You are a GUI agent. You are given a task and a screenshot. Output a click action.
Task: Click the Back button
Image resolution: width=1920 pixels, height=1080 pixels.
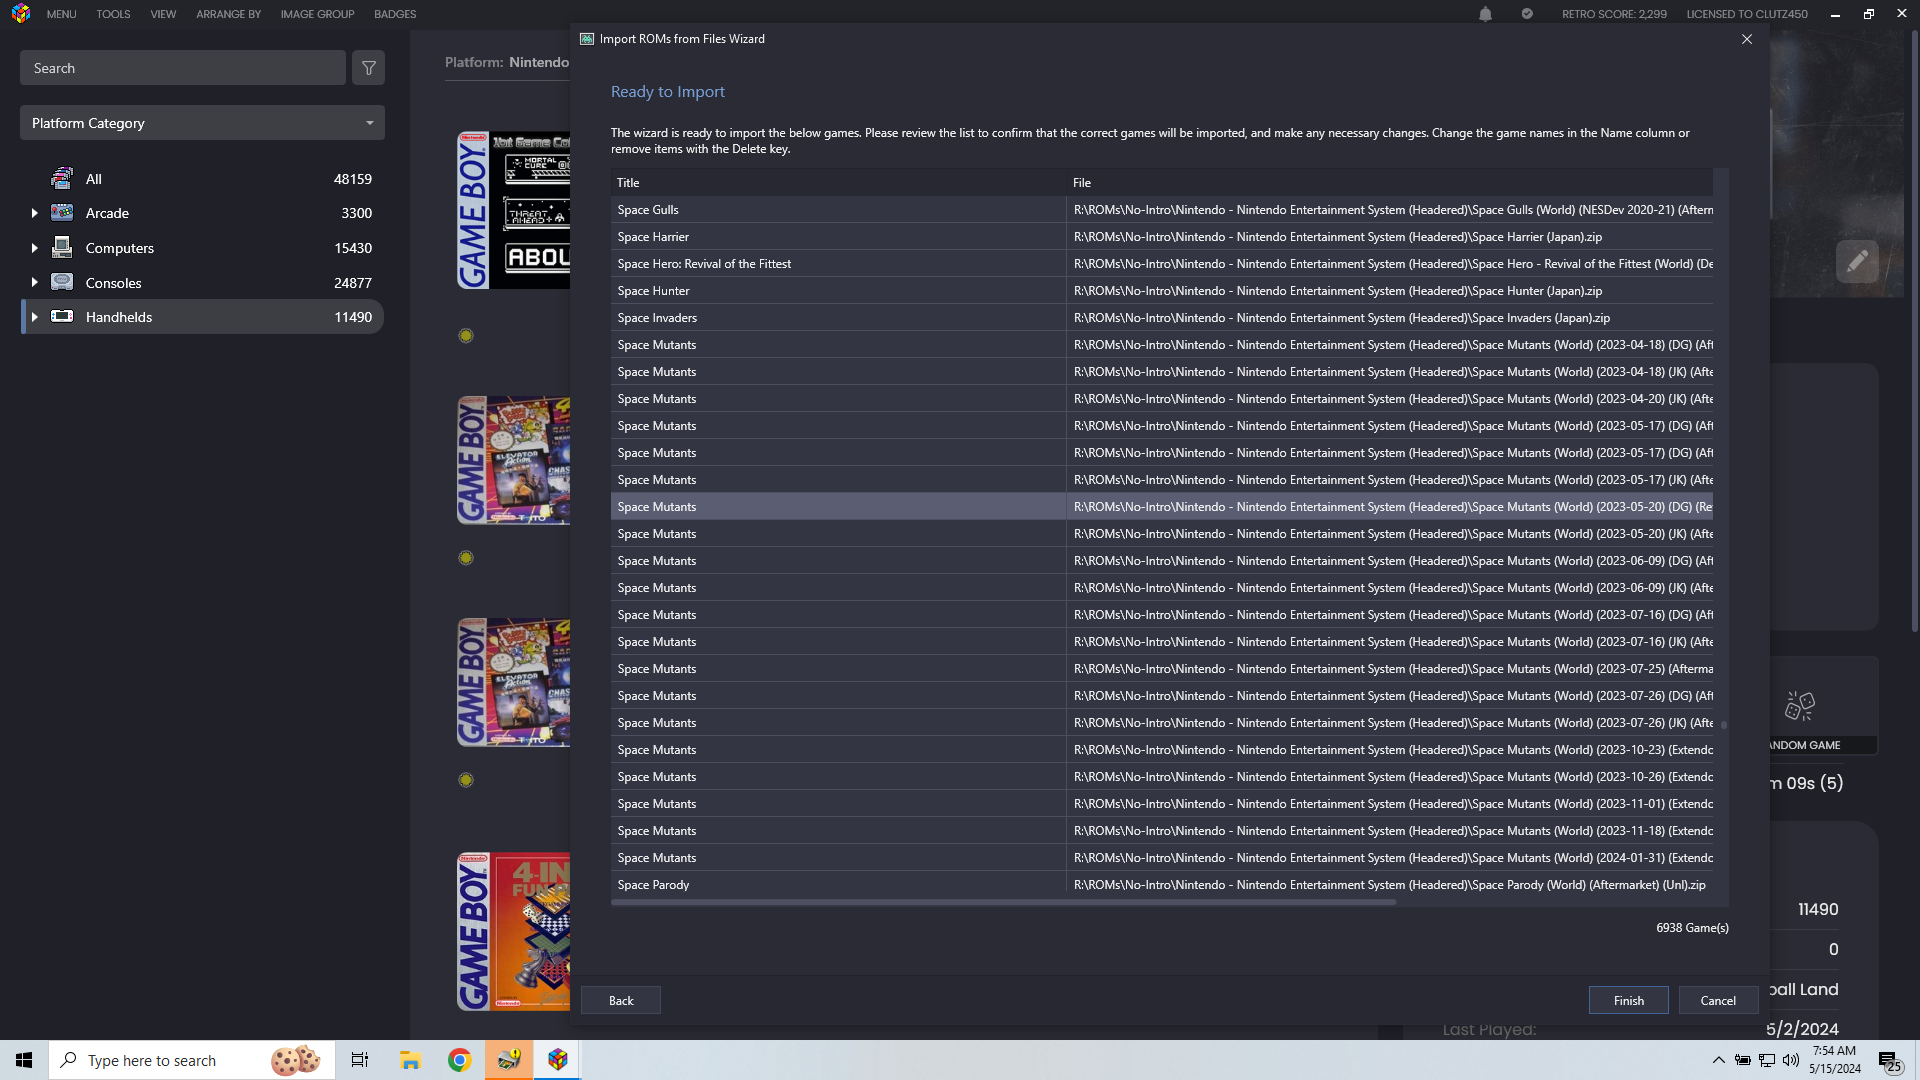tap(621, 1000)
